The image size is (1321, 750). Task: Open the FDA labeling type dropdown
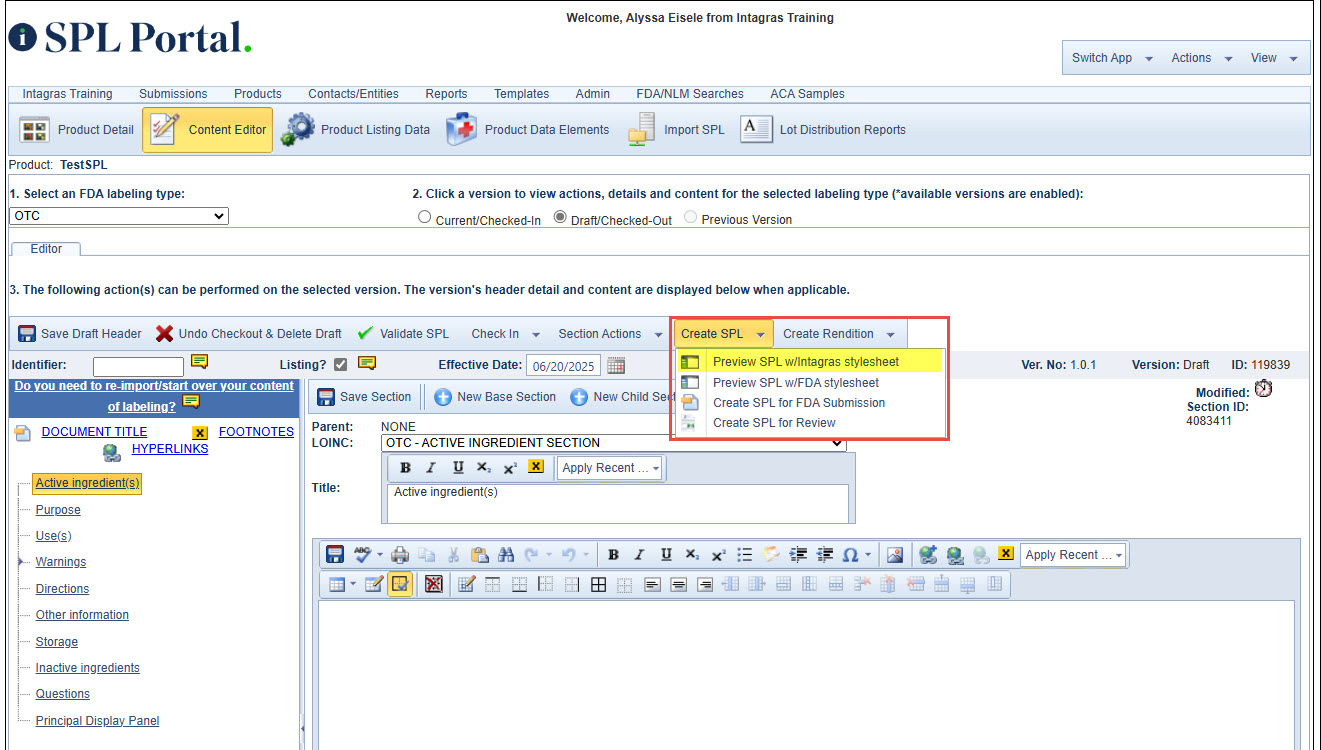click(119, 216)
